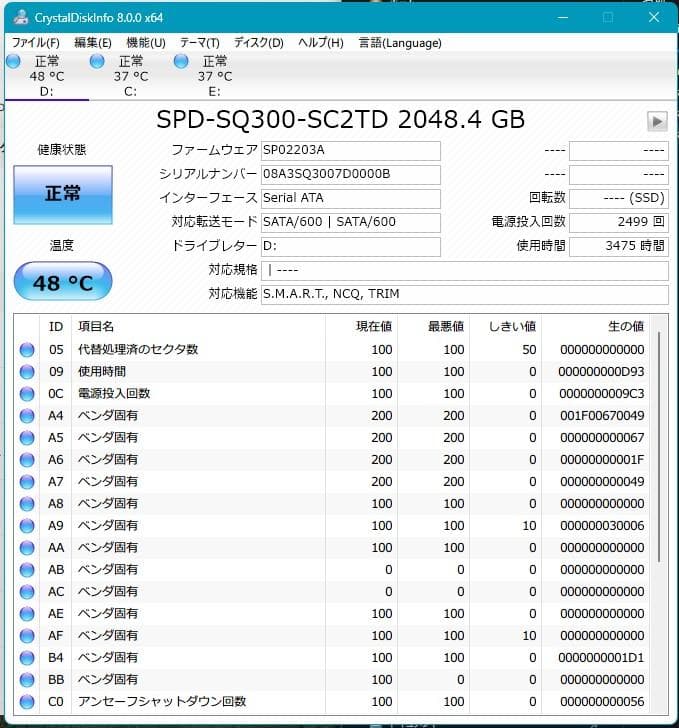Click raw value 000000030006

[x=602, y=526]
